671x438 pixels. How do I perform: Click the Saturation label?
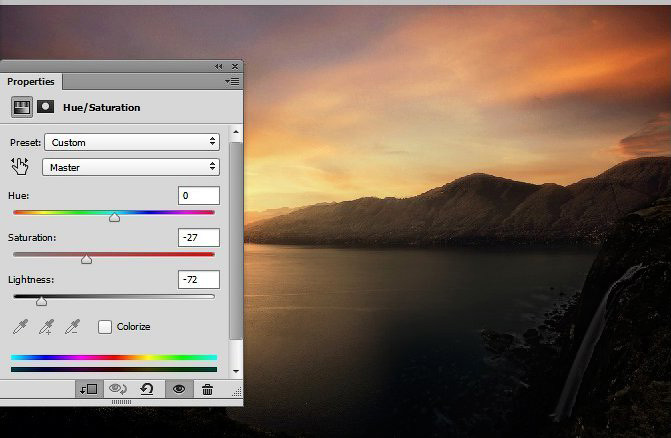coord(32,237)
